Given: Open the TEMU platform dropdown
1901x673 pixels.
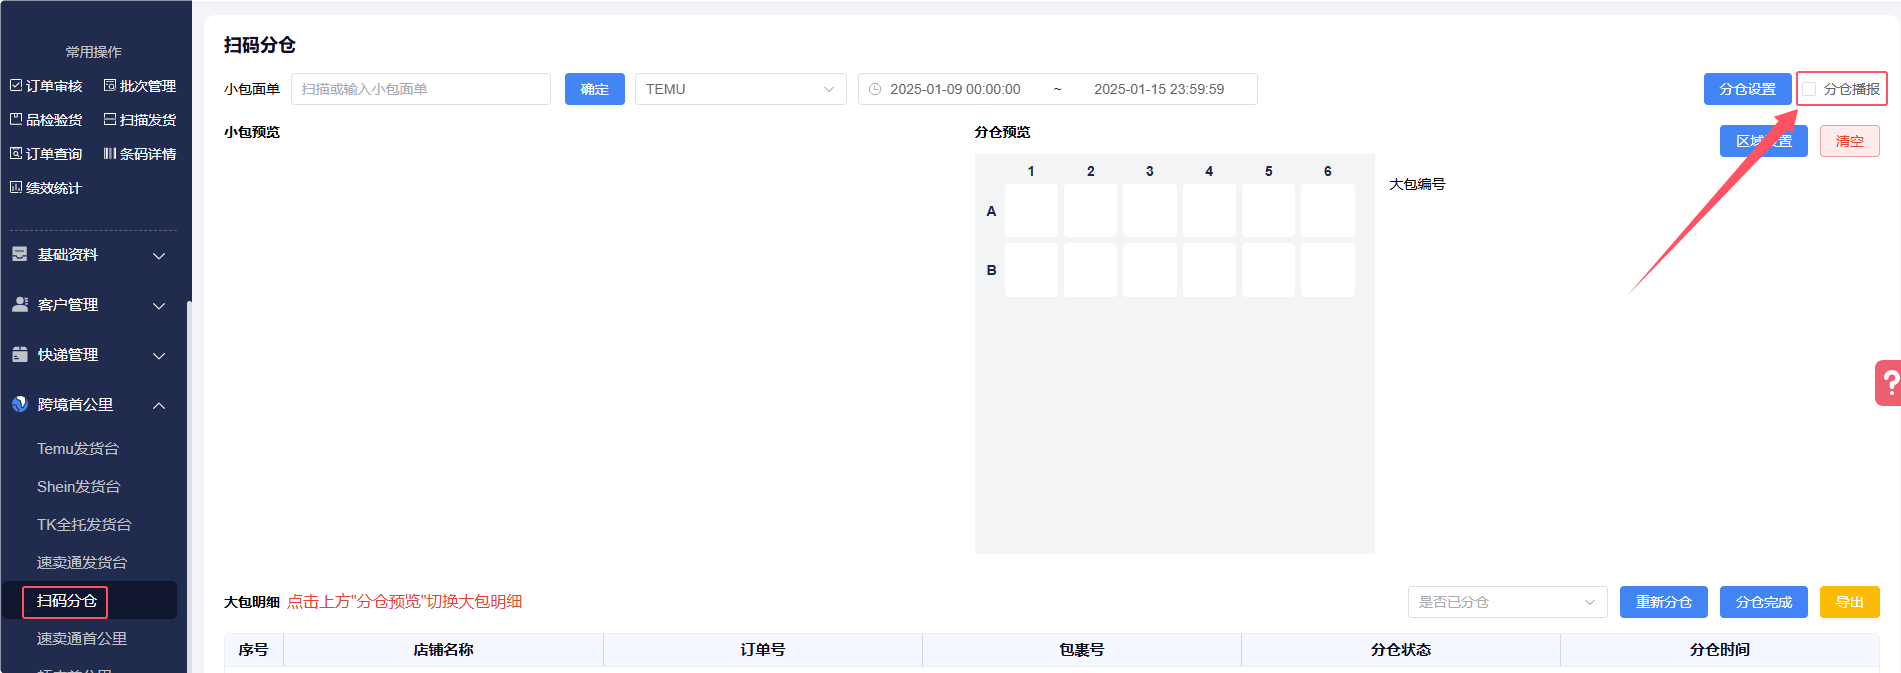Looking at the screenshot, I should click(x=741, y=89).
